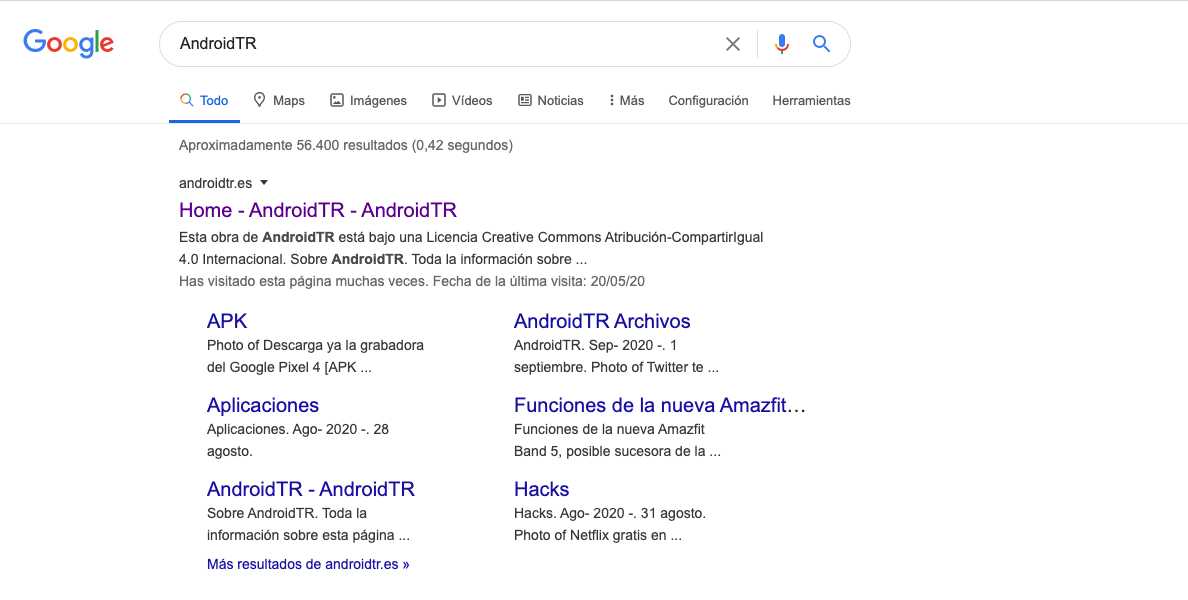Viewport: 1188px width, 600px height.
Task: Select the Todo search tab
Action: point(205,100)
